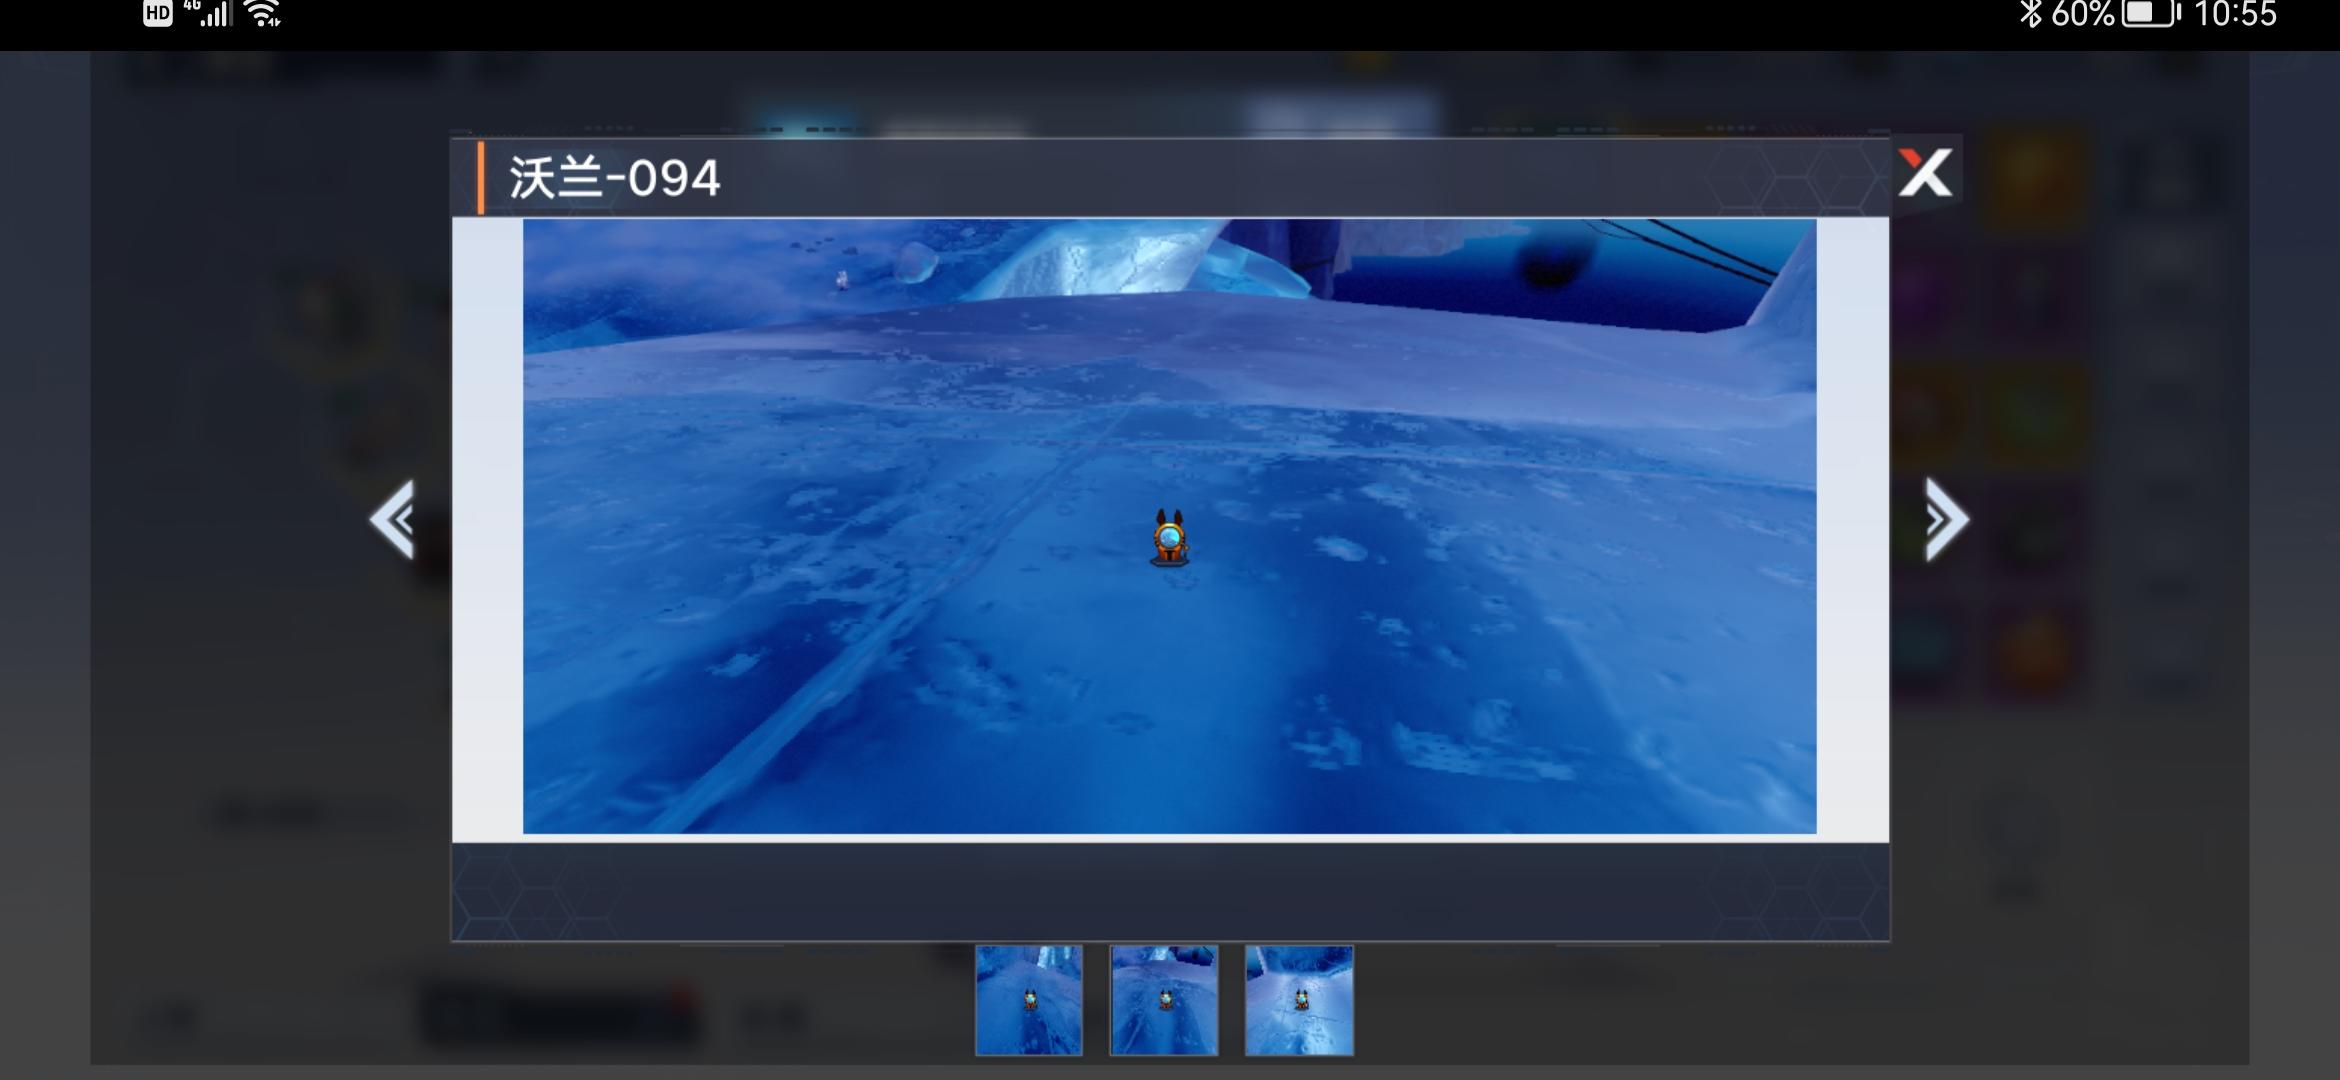Screen dimensions: 2340x1080
Task: Tap the battery indicator icon
Action: click(x=2151, y=13)
